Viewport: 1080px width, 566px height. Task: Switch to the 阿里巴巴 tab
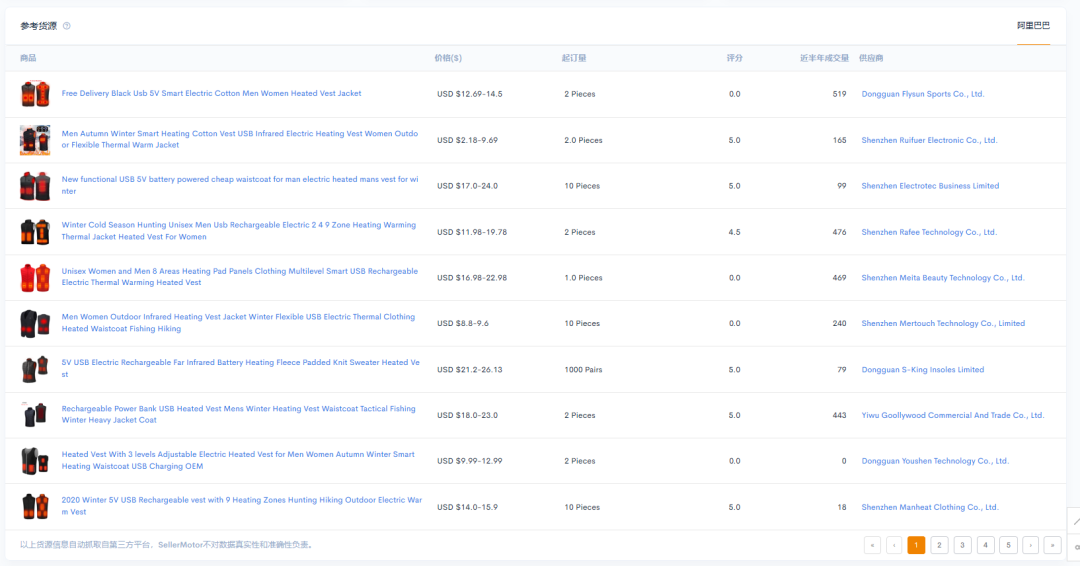pyautogui.click(x=1033, y=26)
